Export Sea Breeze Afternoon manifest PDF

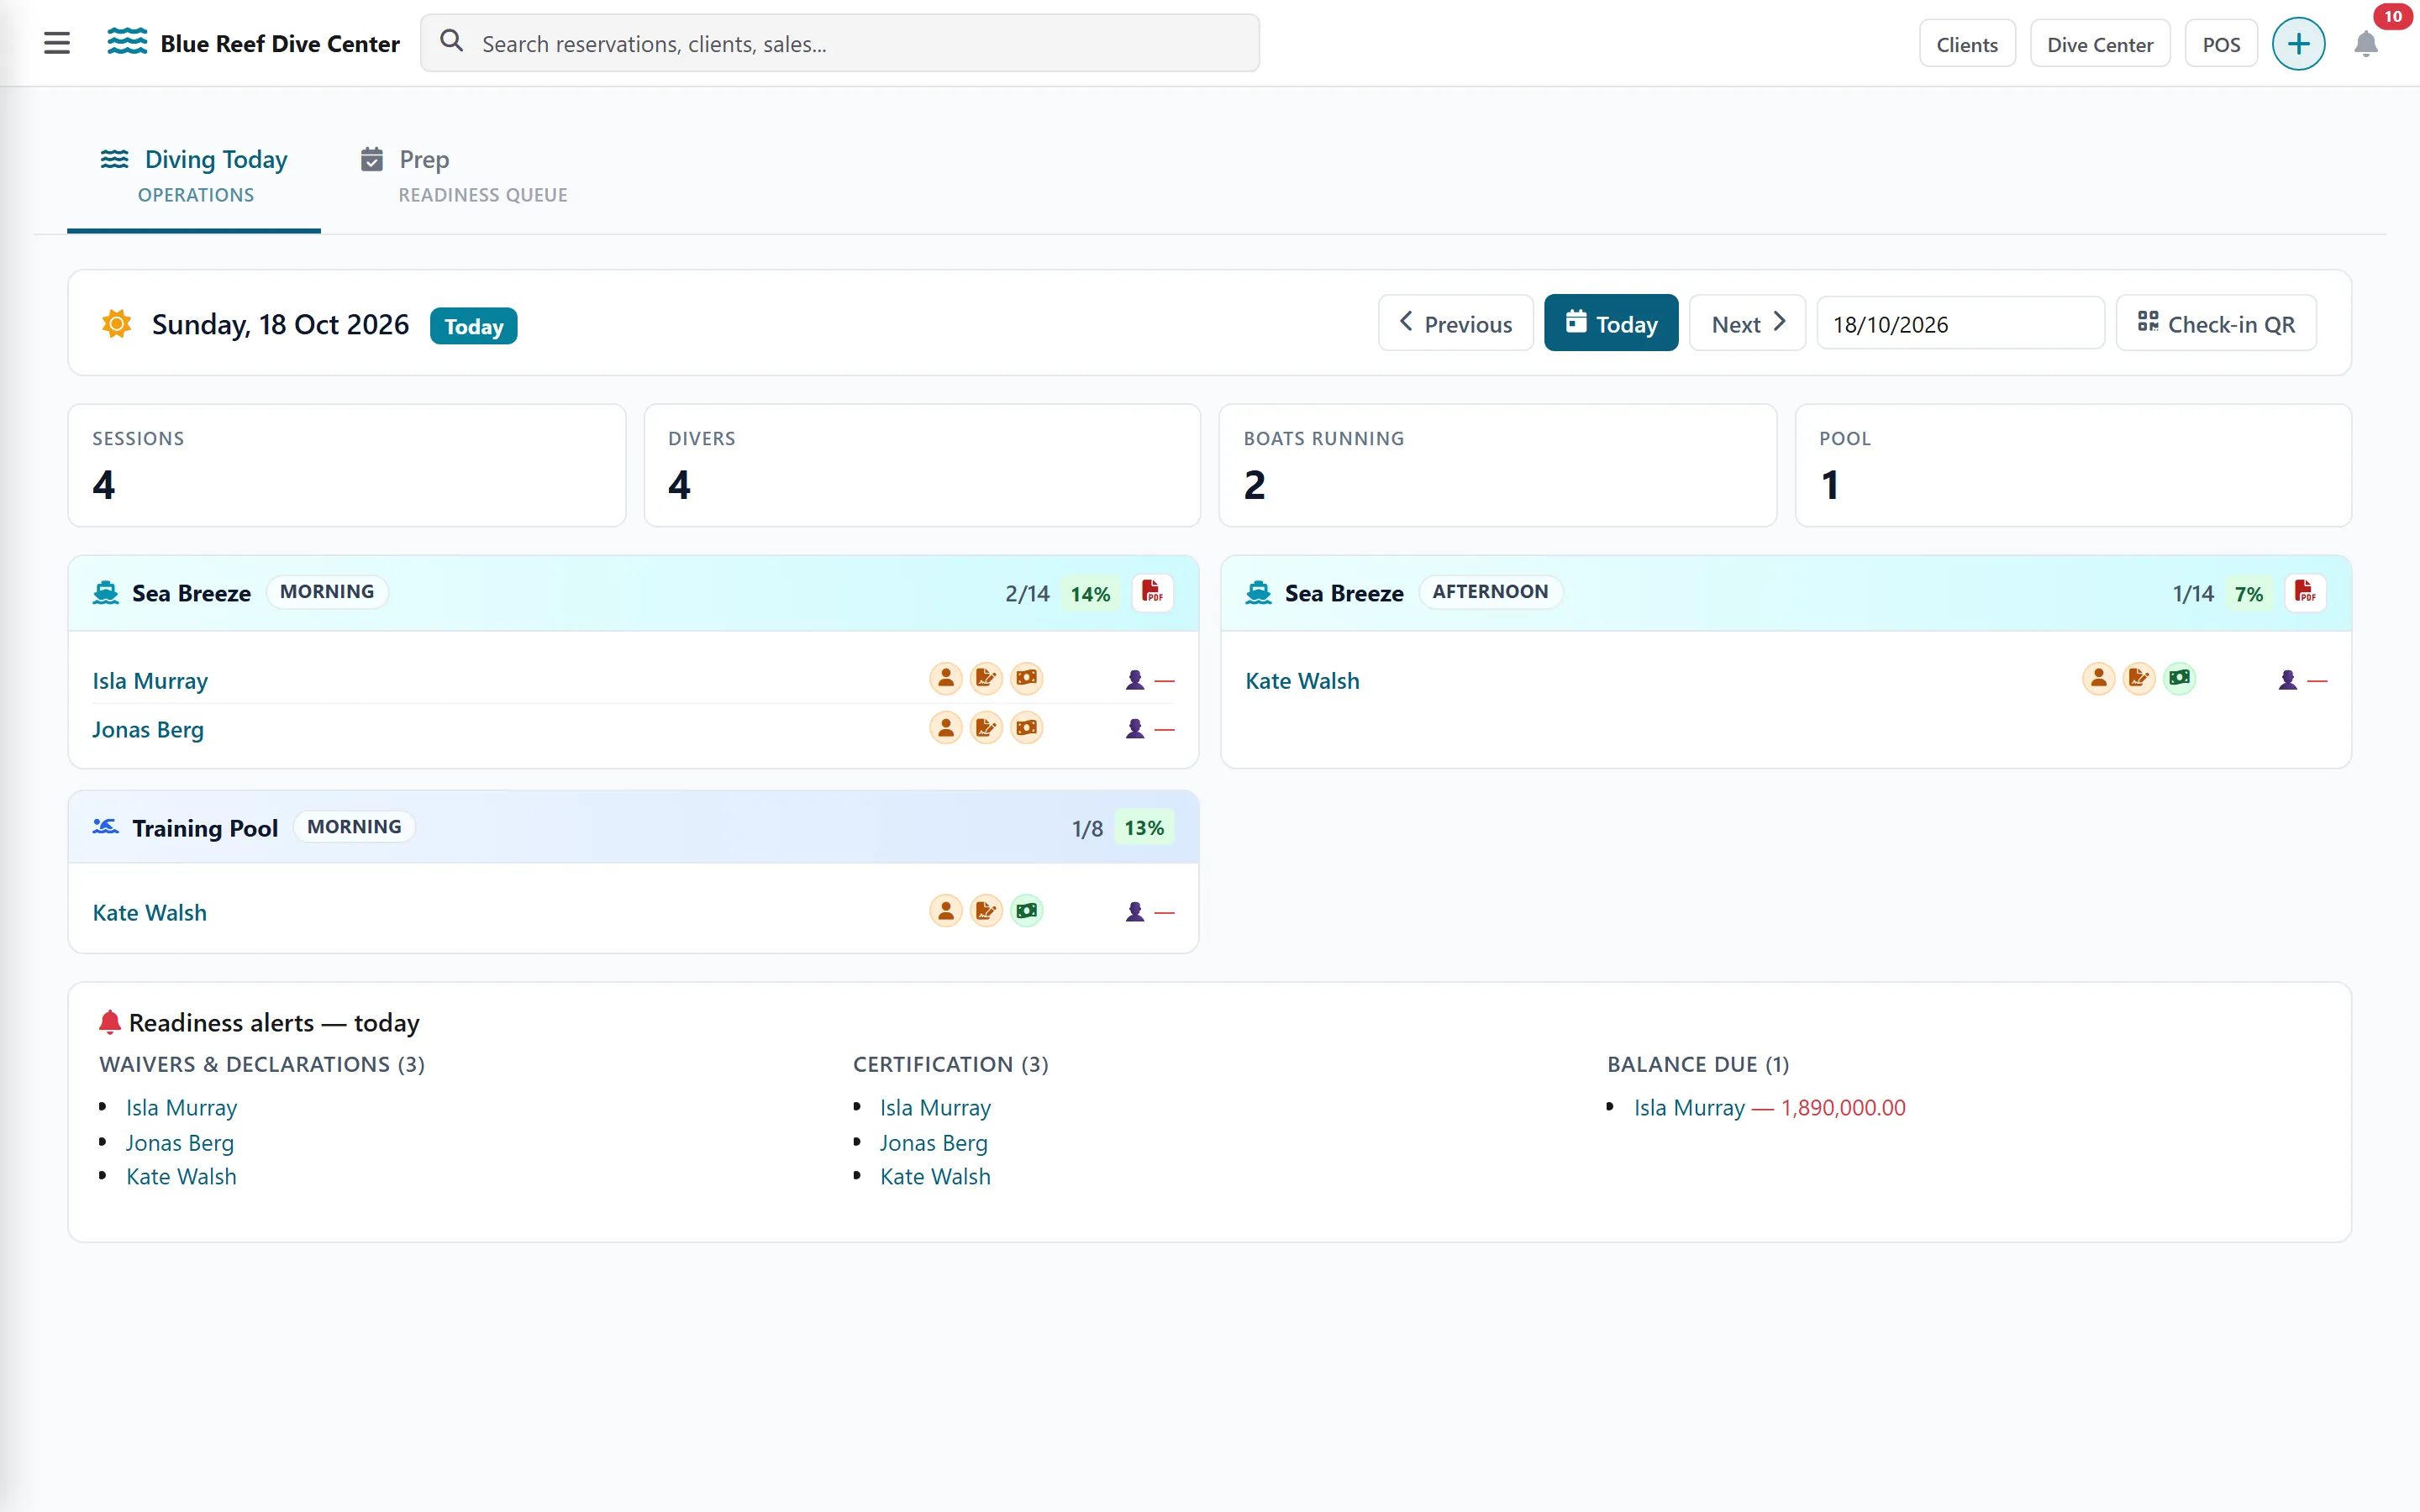tap(2305, 592)
